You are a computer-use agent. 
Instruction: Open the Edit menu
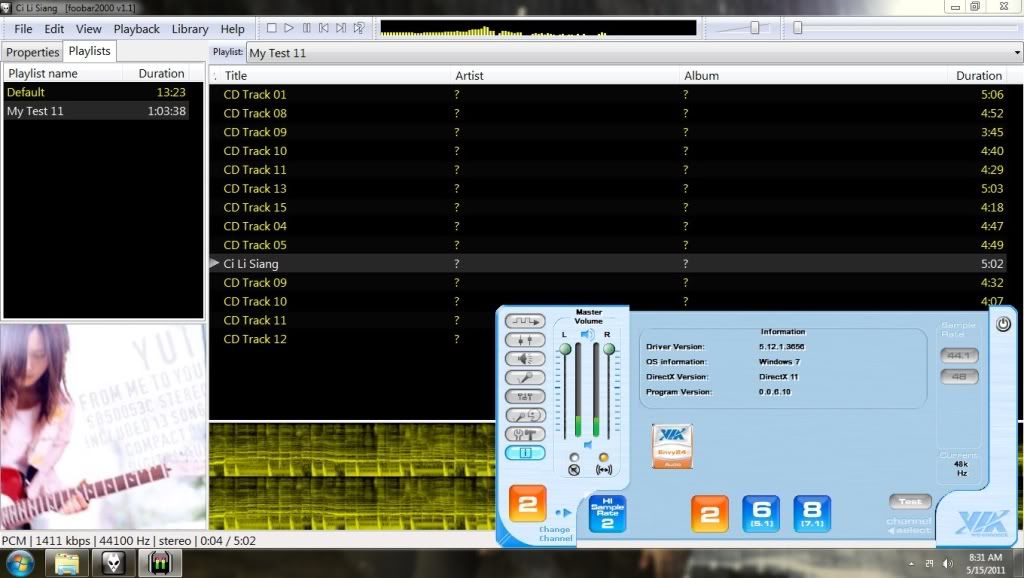point(54,29)
